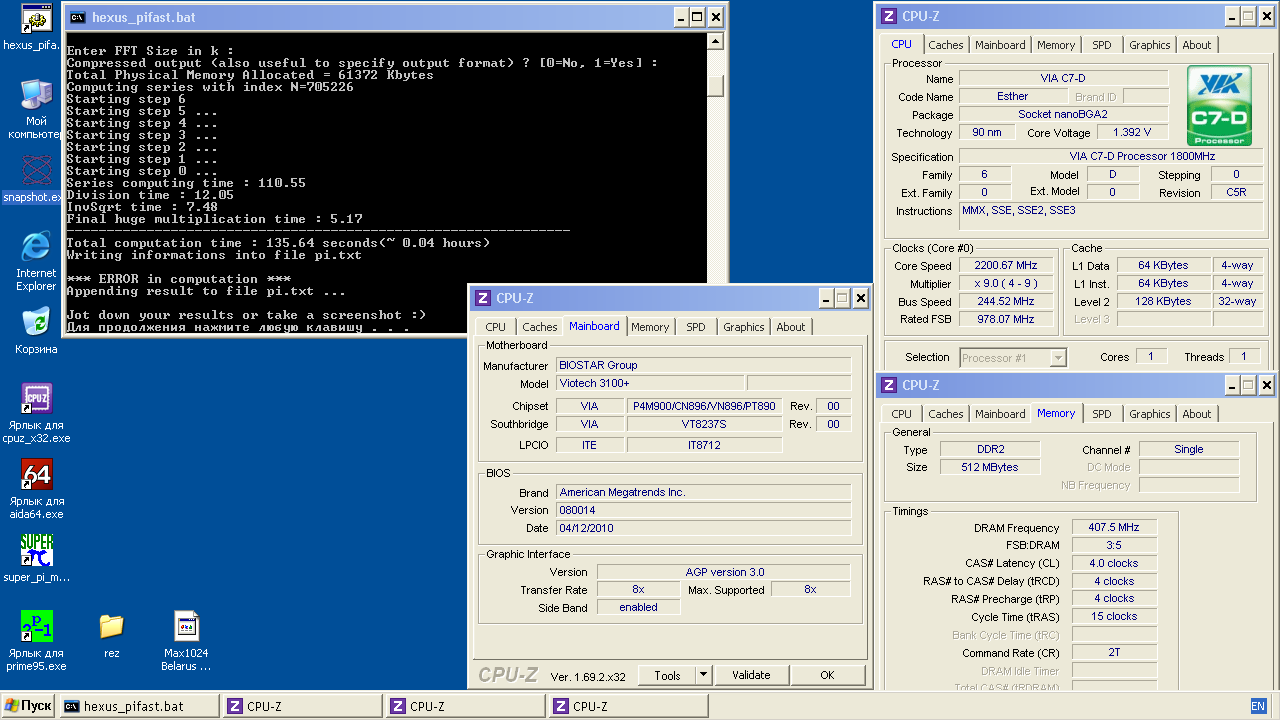This screenshot has height=720, width=1280.
Task: Activate the third CPU-Z taskbar button
Action: click(628, 706)
